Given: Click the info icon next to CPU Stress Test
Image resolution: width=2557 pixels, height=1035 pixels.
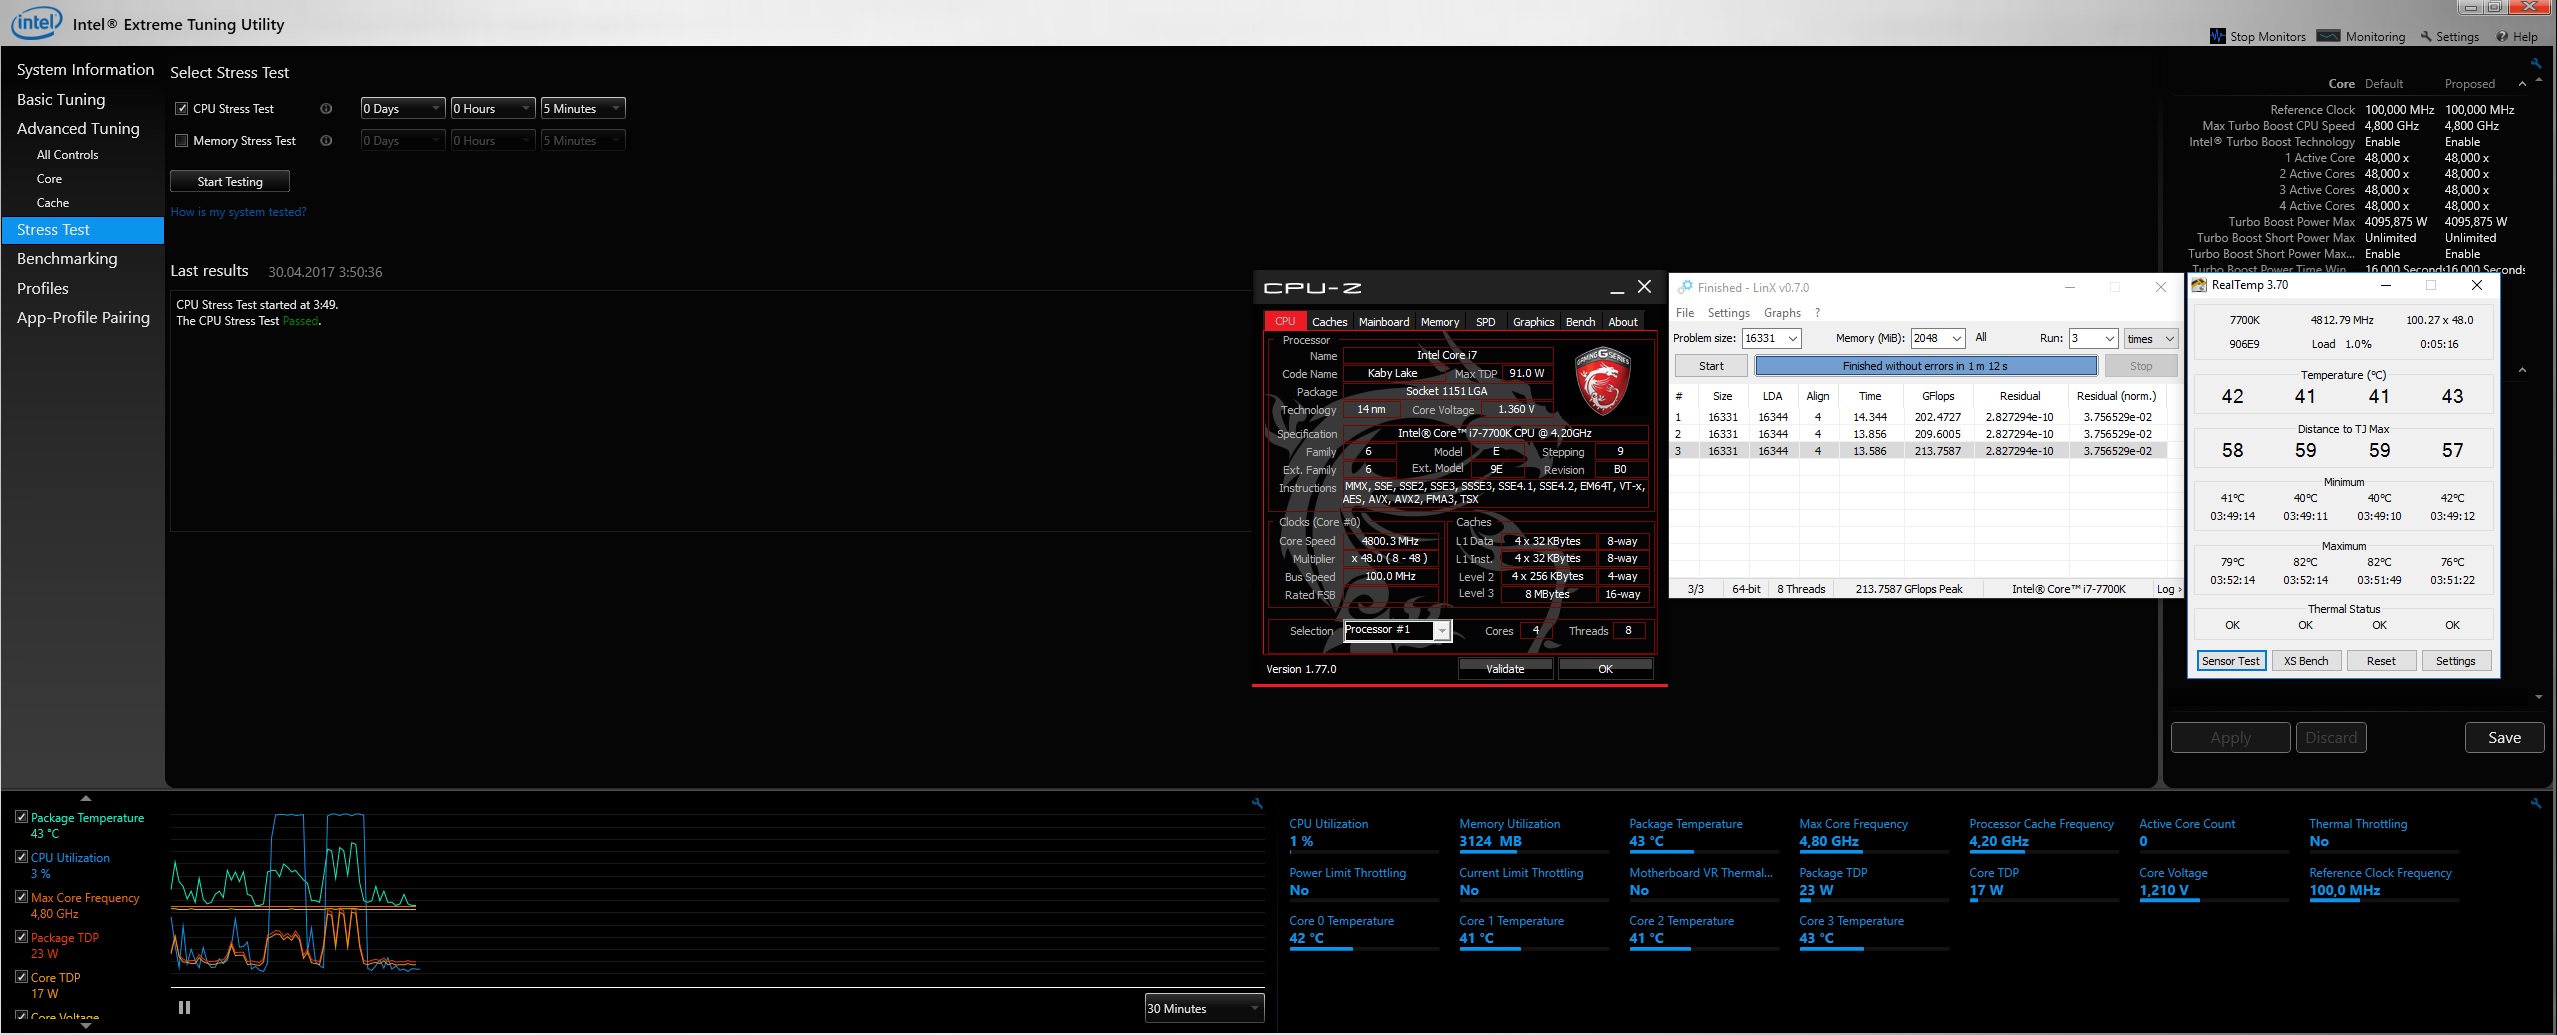Looking at the screenshot, I should point(326,109).
